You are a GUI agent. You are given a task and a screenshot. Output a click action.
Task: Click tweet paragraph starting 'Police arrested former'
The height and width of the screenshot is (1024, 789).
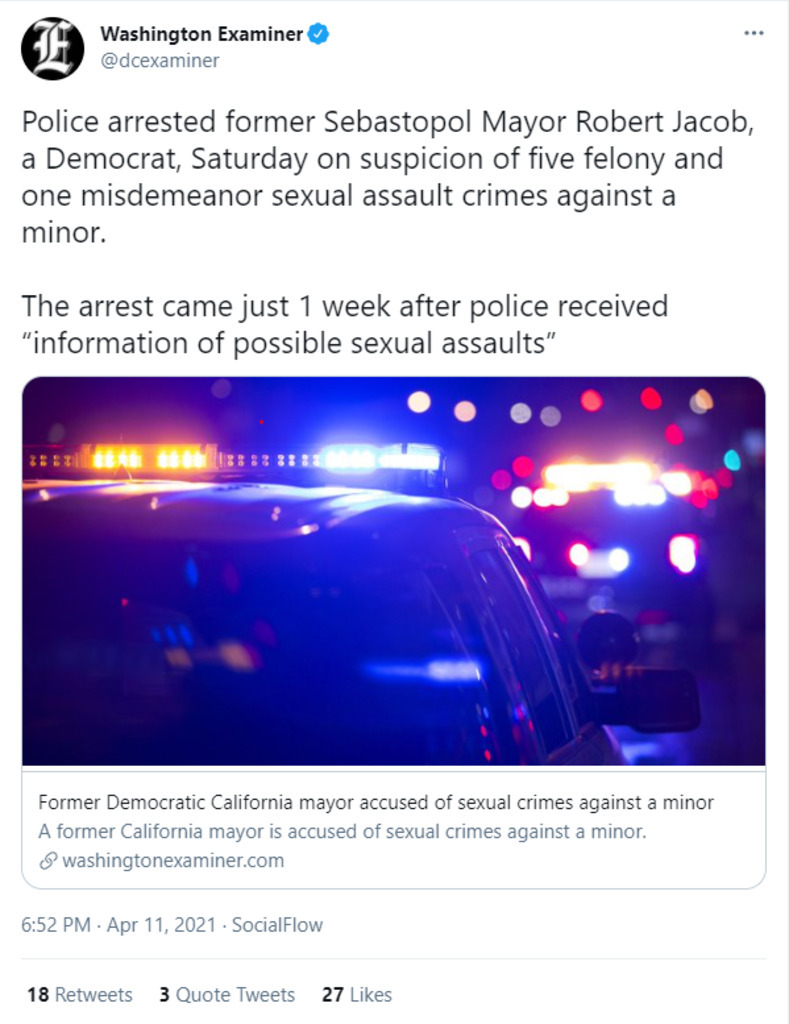370,175
